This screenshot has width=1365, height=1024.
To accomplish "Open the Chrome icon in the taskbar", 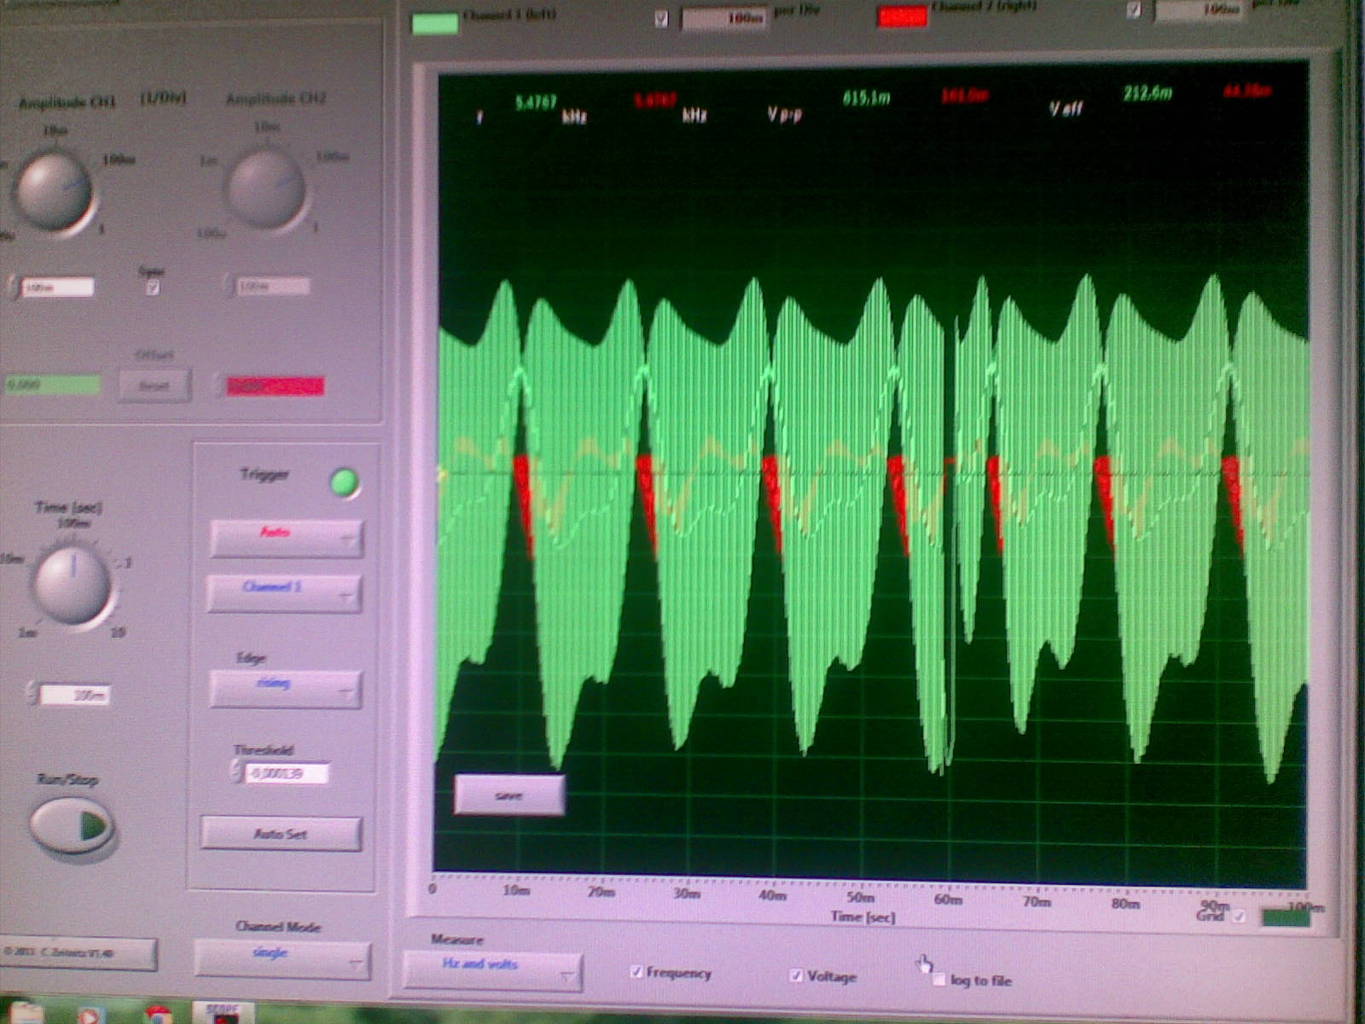I will click(x=158, y=1015).
